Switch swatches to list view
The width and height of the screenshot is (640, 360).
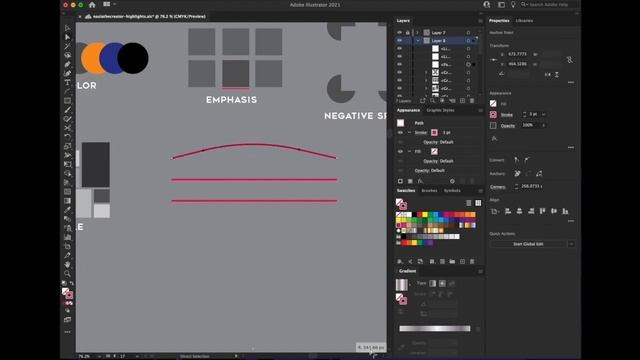[x=469, y=203]
